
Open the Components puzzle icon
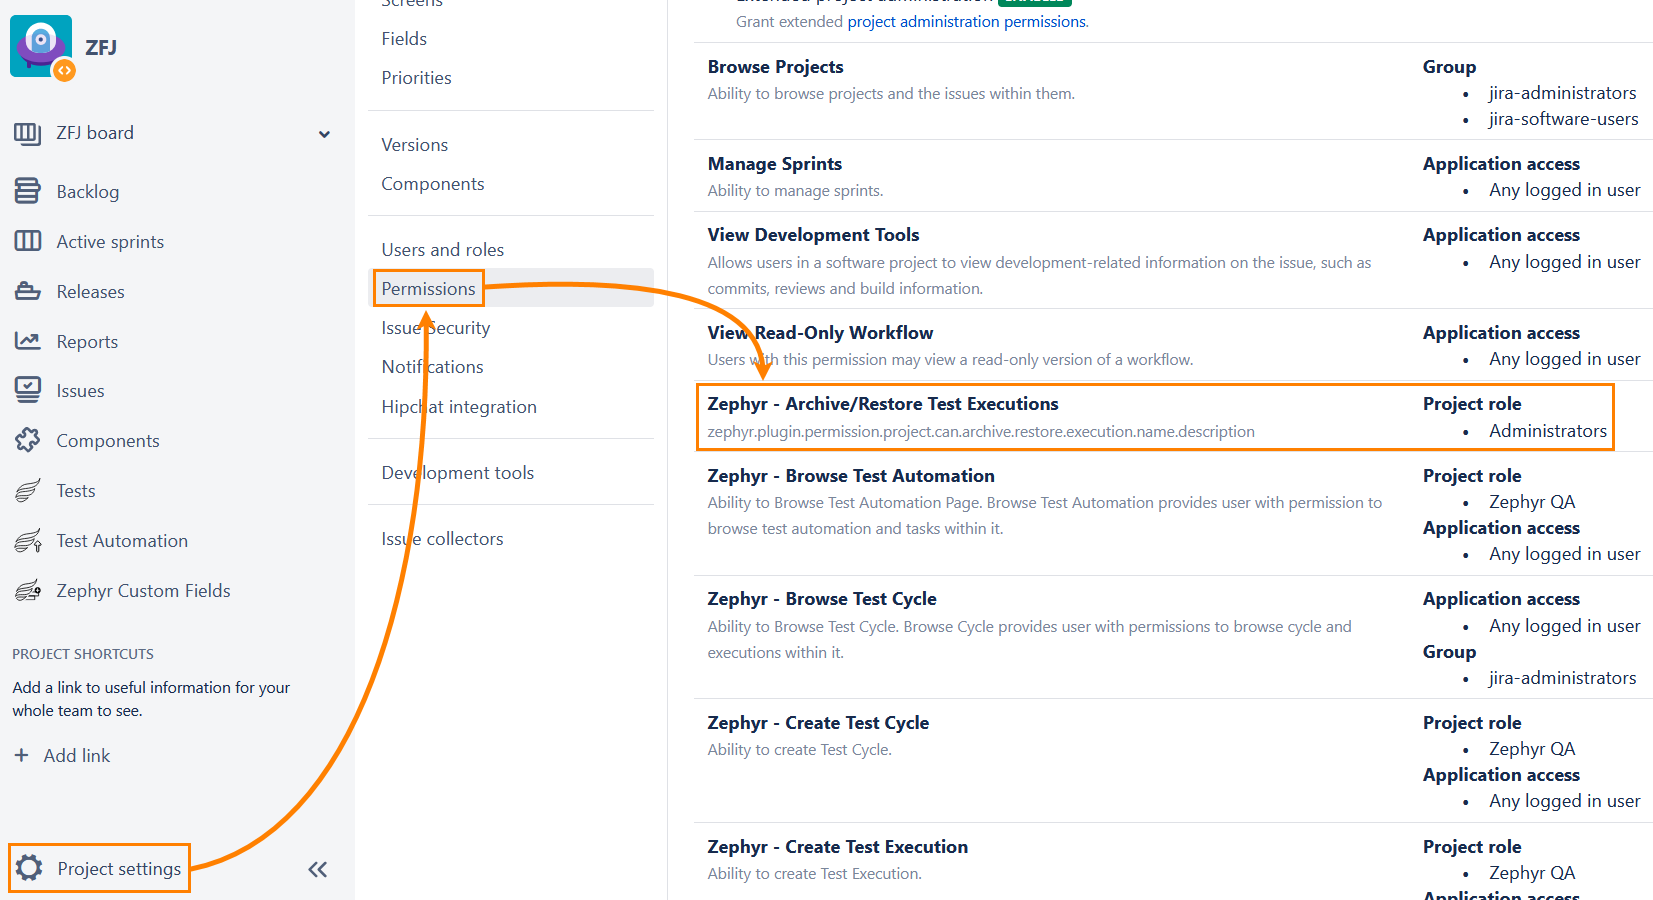click(x=29, y=440)
